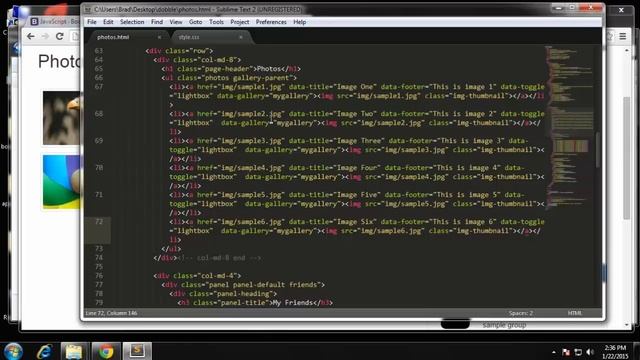The image size is (640, 360).
Task: Close the Sublime Text window
Action: coord(591,8)
